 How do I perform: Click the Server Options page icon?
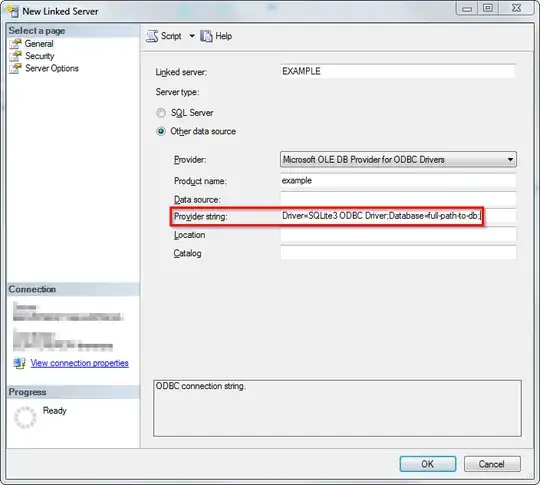pos(15,68)
